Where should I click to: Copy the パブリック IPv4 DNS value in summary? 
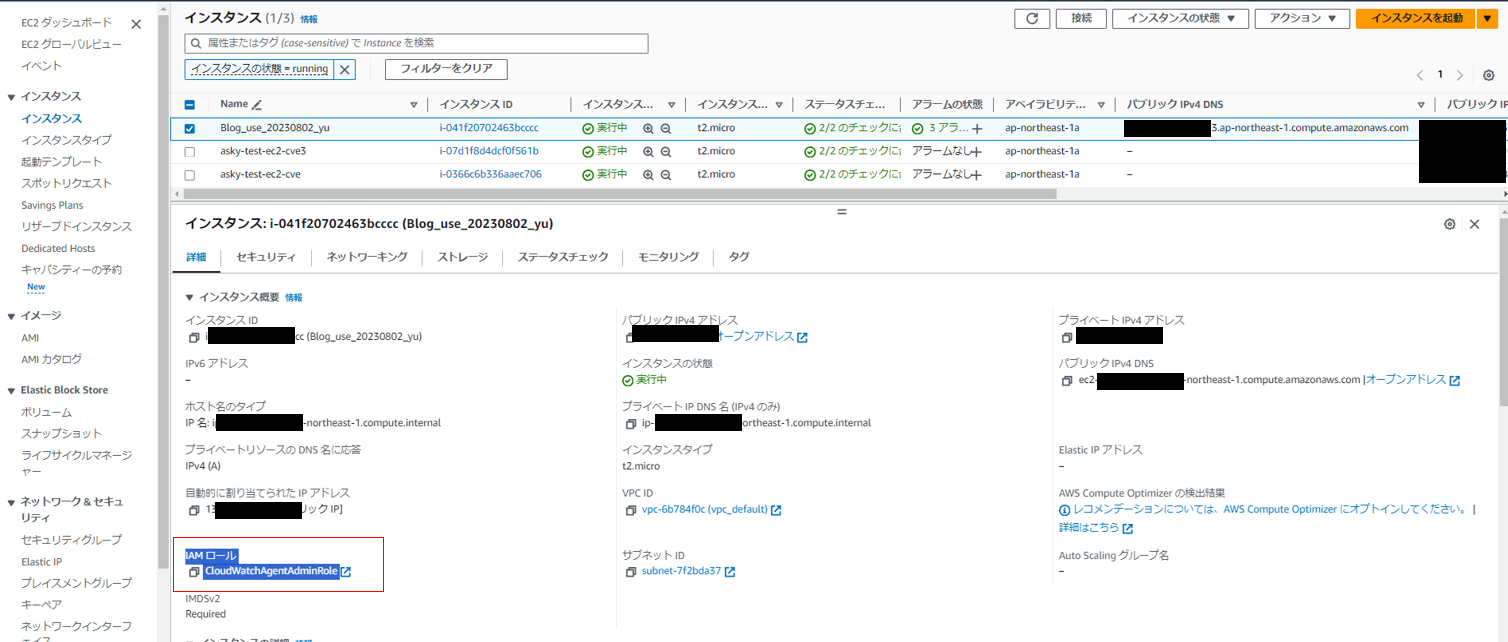[1067, 381]
